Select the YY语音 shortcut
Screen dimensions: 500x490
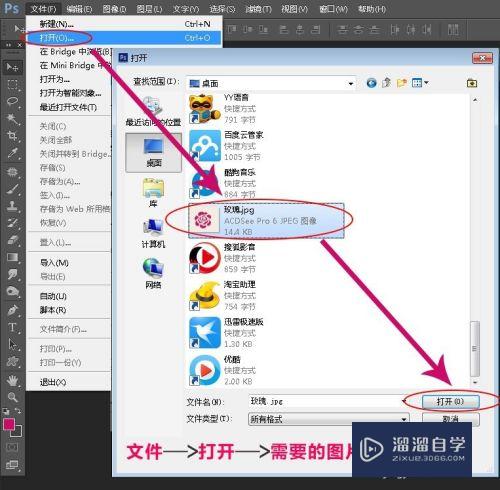tap(223, 108)
